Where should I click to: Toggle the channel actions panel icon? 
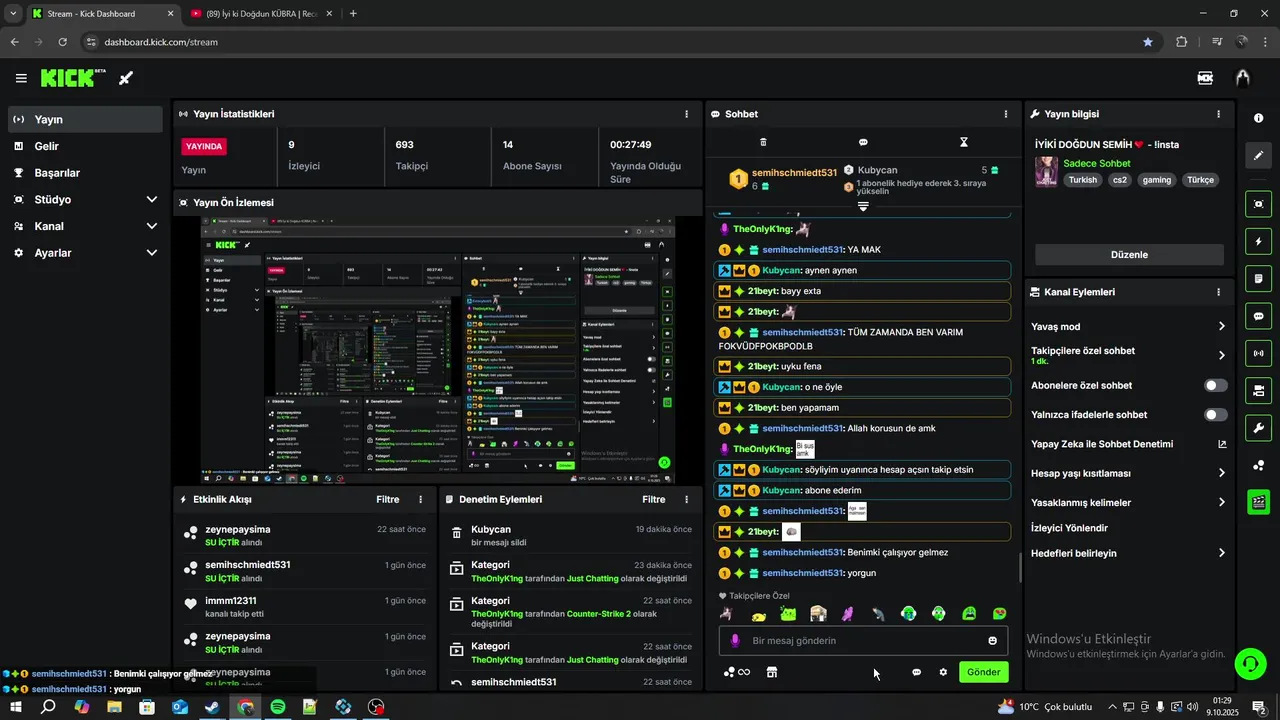pyautogui.click(x=1258, y=390)
